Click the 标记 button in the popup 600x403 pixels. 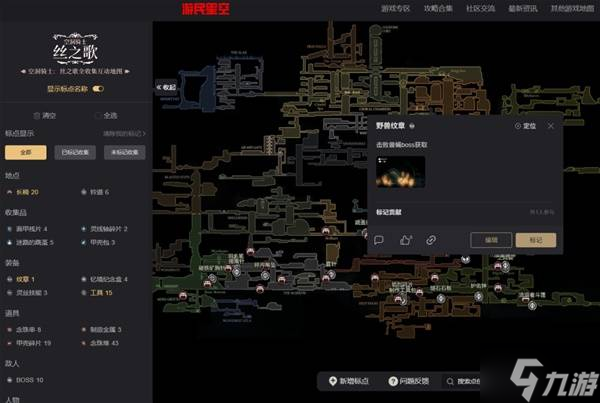[536, 240]
